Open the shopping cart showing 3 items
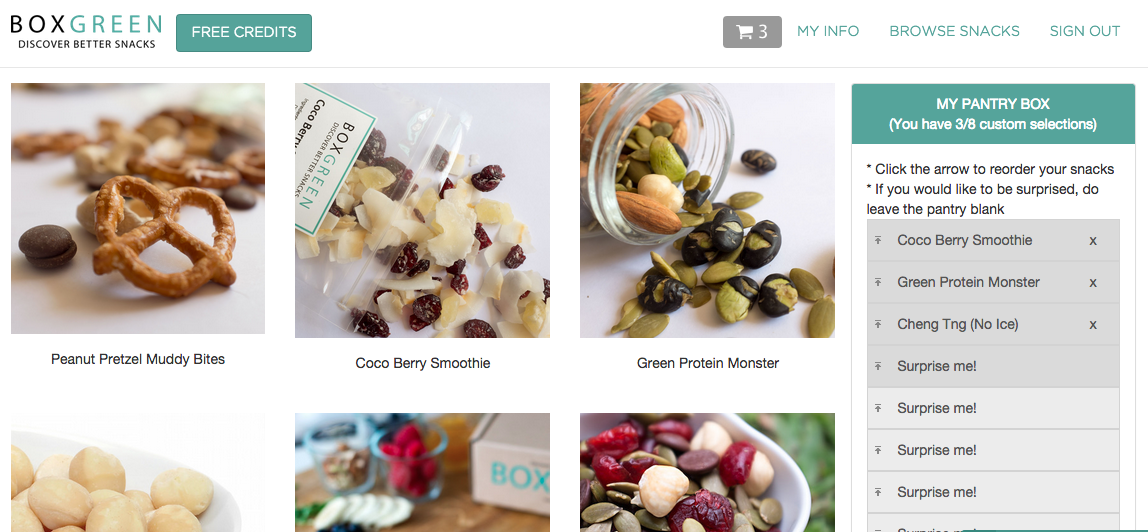 coord(752,32)
